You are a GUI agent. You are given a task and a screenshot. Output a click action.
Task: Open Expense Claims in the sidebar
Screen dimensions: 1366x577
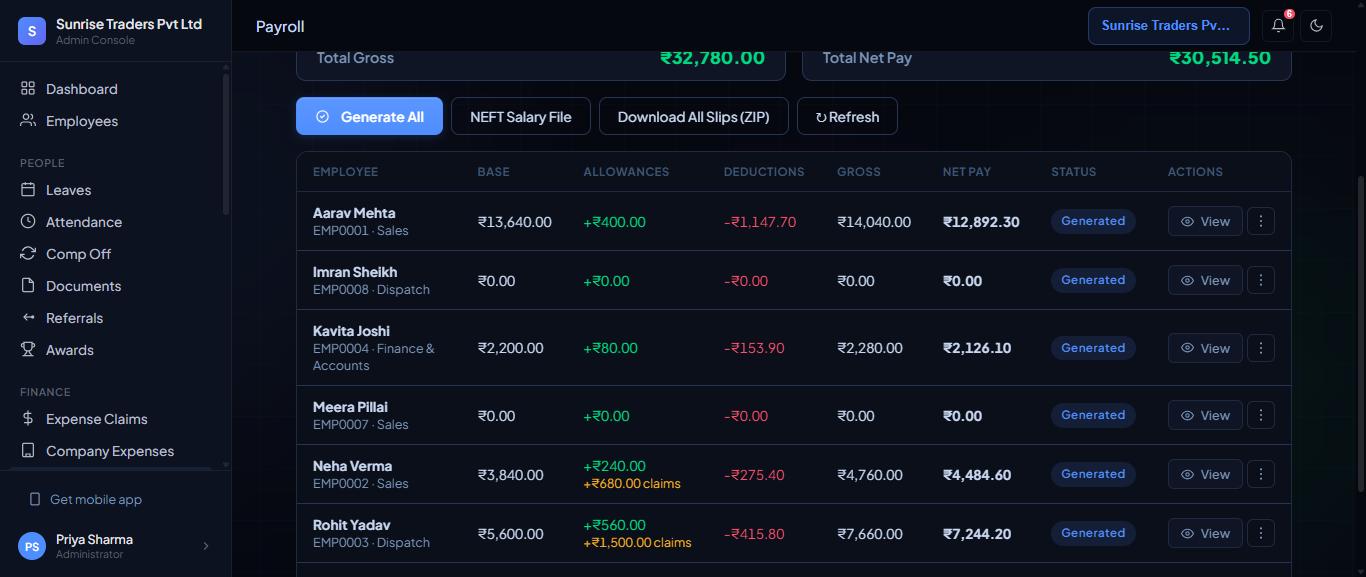[115, 419]
